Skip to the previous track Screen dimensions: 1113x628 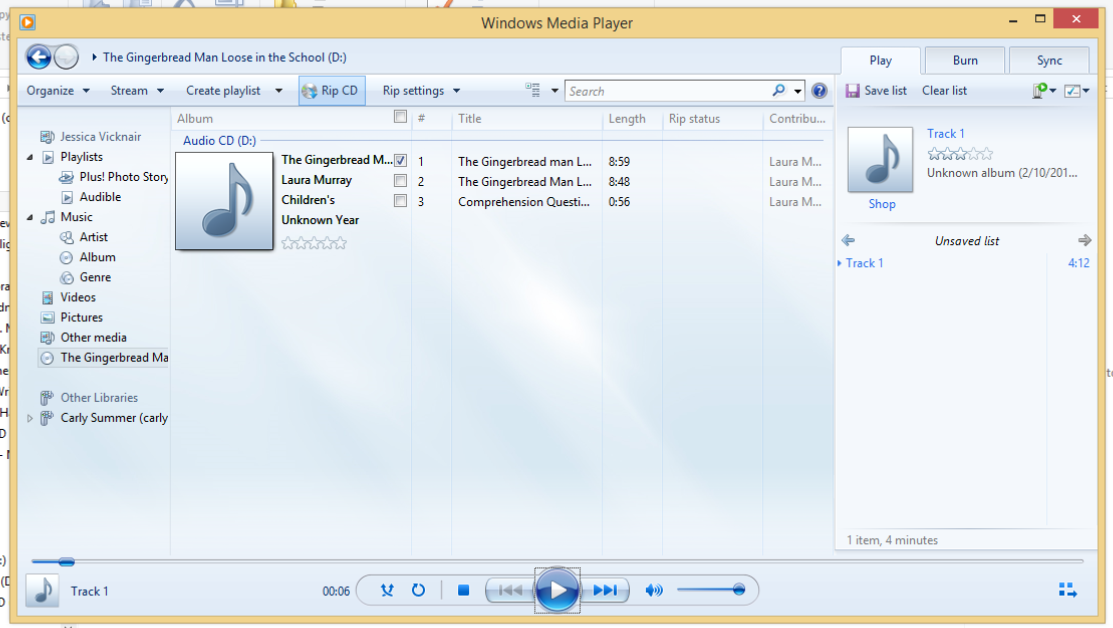coord(510,590)
